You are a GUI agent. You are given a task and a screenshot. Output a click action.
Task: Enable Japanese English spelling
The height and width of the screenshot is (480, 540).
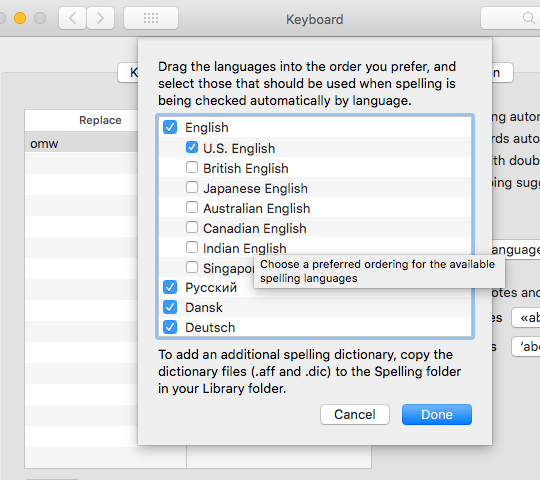pyautogui.click(x=192, y=187)
